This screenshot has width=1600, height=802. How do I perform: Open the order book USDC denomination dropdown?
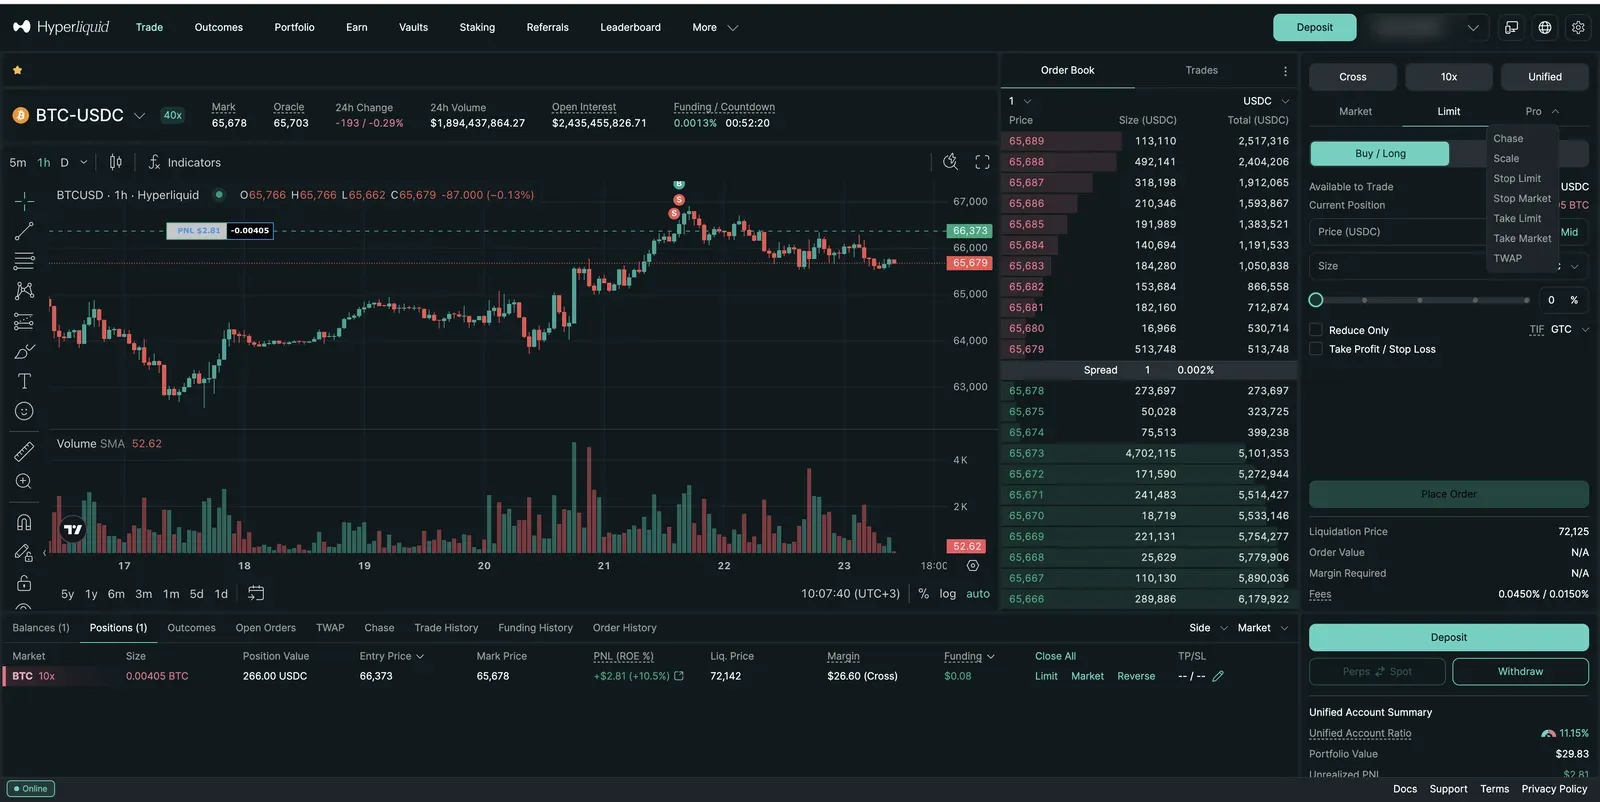(x=1266, y=101)
